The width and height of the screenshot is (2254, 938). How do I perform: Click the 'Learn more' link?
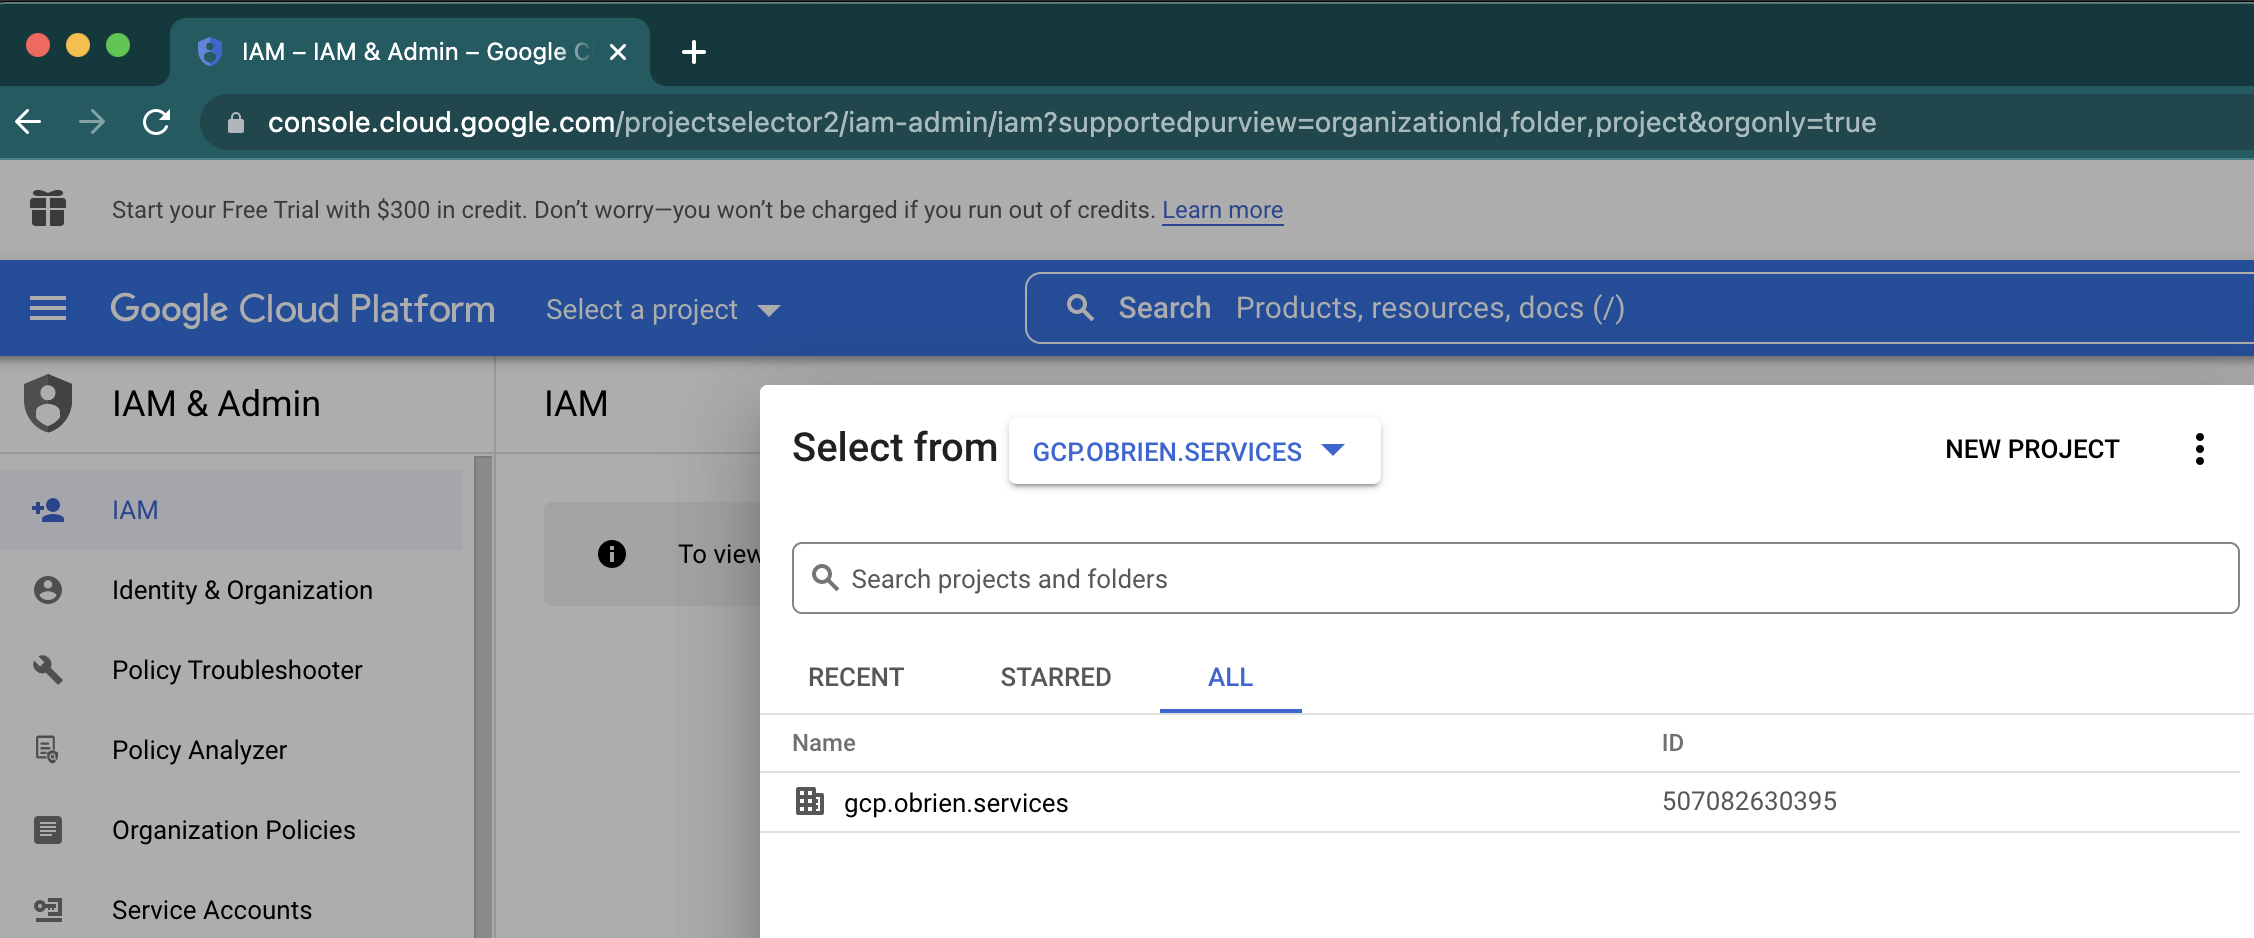tap(1222, 210)
